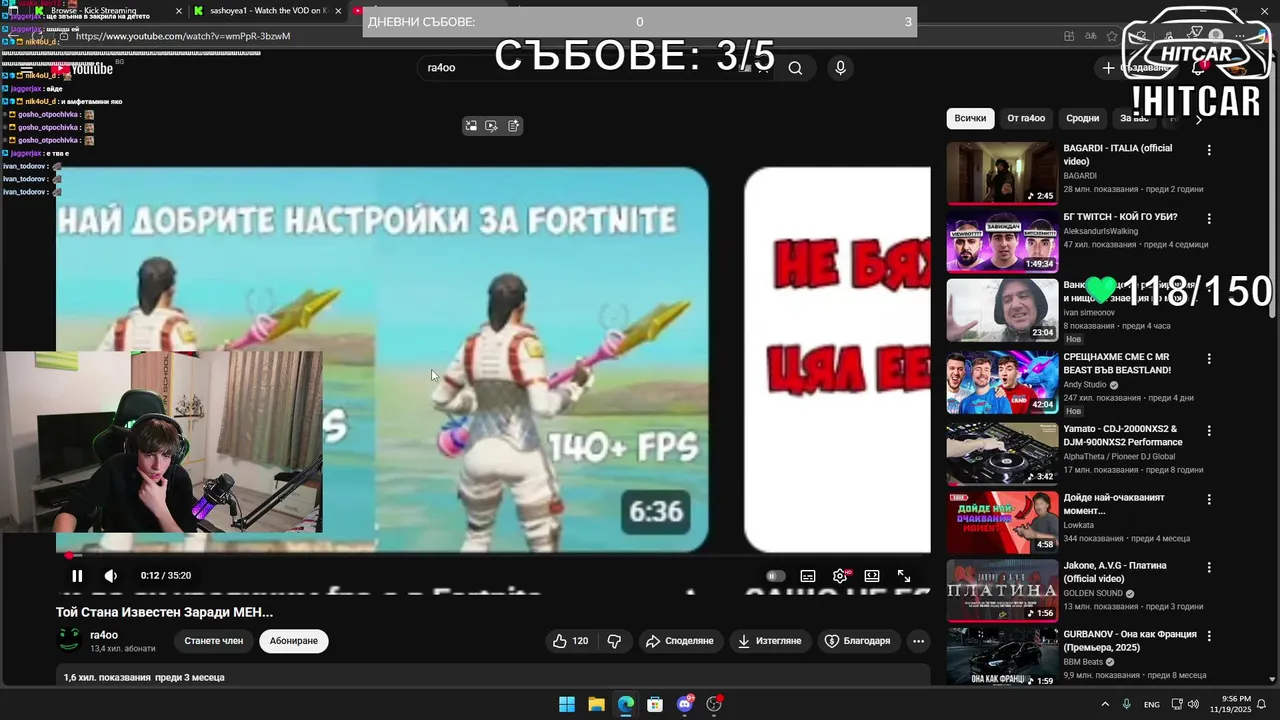Toggle subtitles with the captions icon

[x=808, y=576]
